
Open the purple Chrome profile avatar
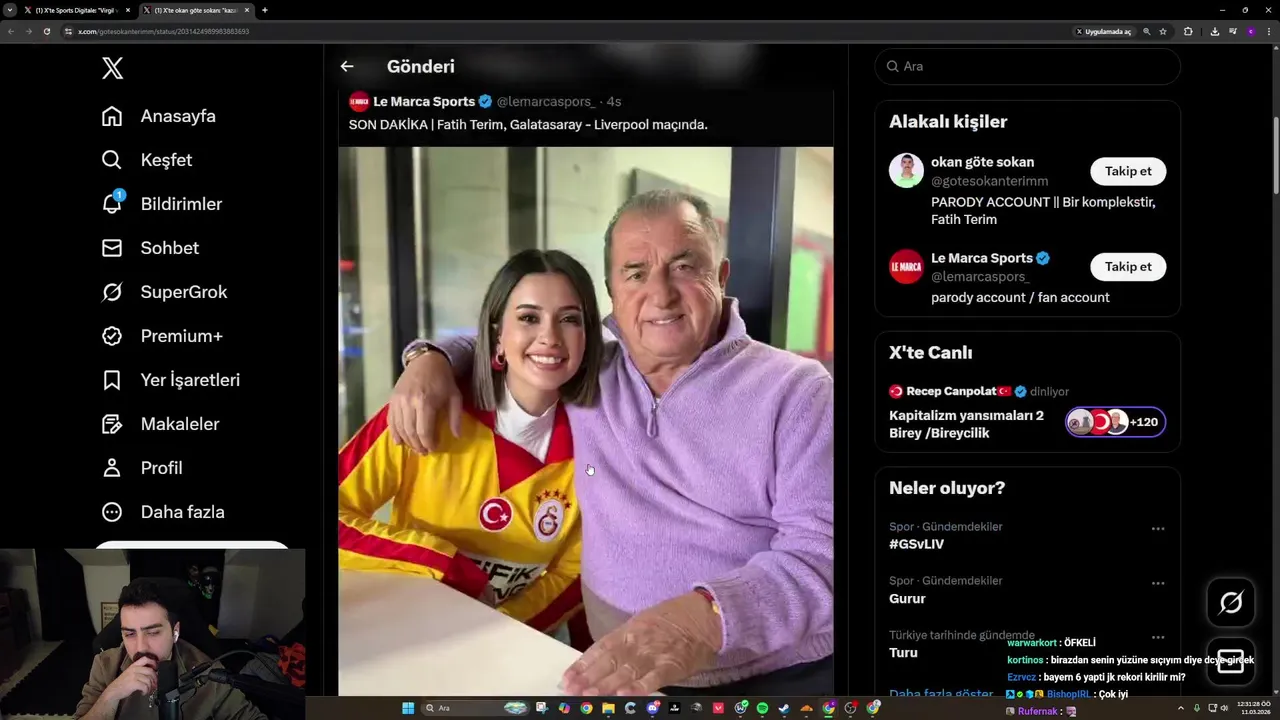pos(1251,31)
